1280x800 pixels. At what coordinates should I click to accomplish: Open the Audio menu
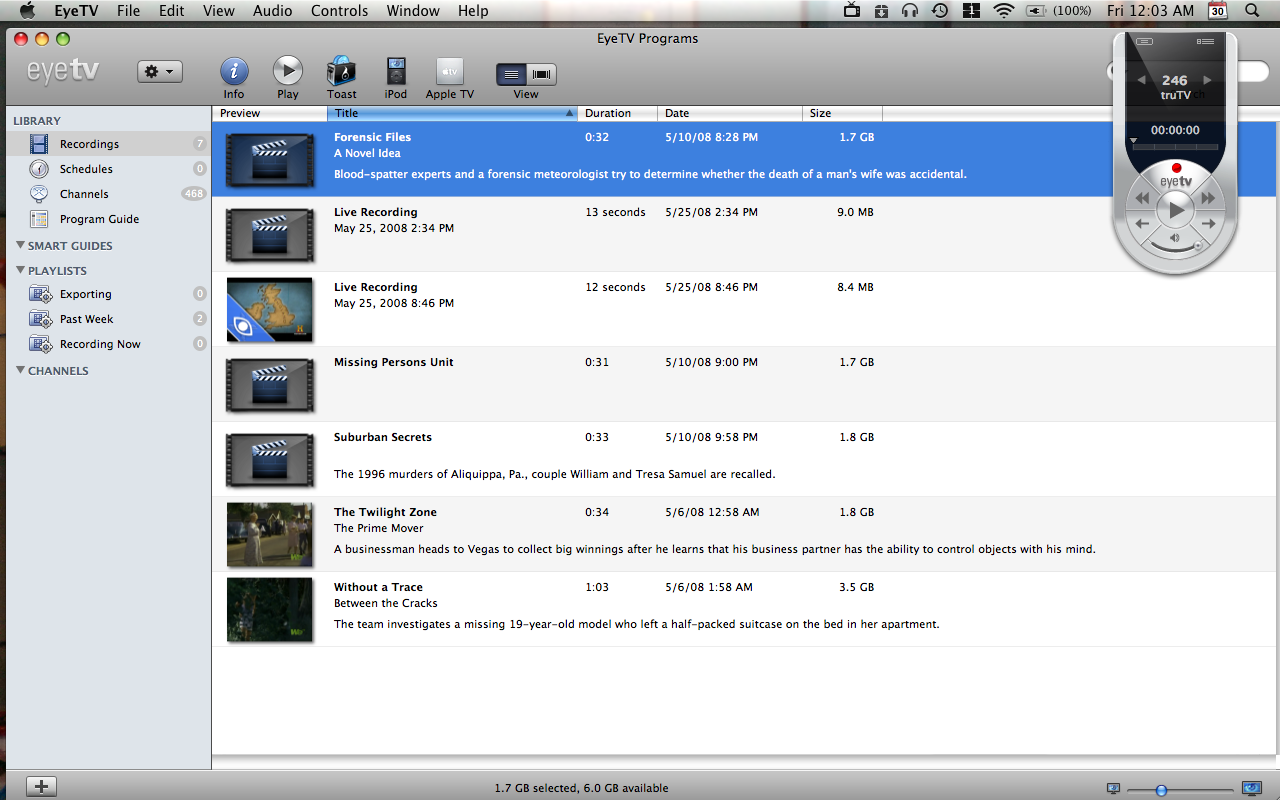(x=272, y=11)
